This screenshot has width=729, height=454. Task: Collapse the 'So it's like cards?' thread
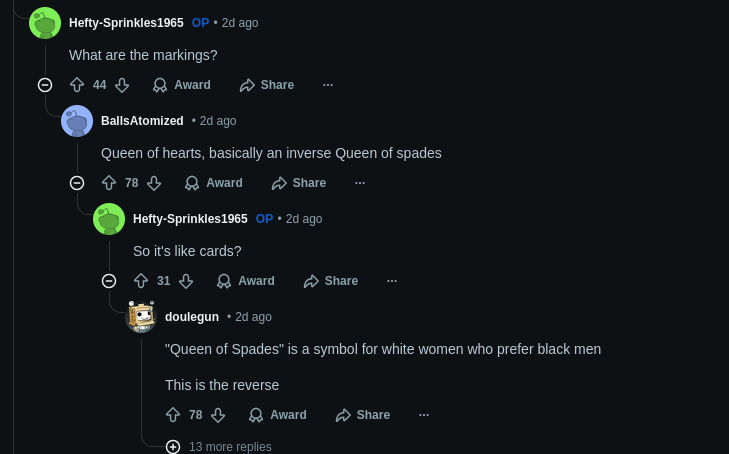click(109, 281)
